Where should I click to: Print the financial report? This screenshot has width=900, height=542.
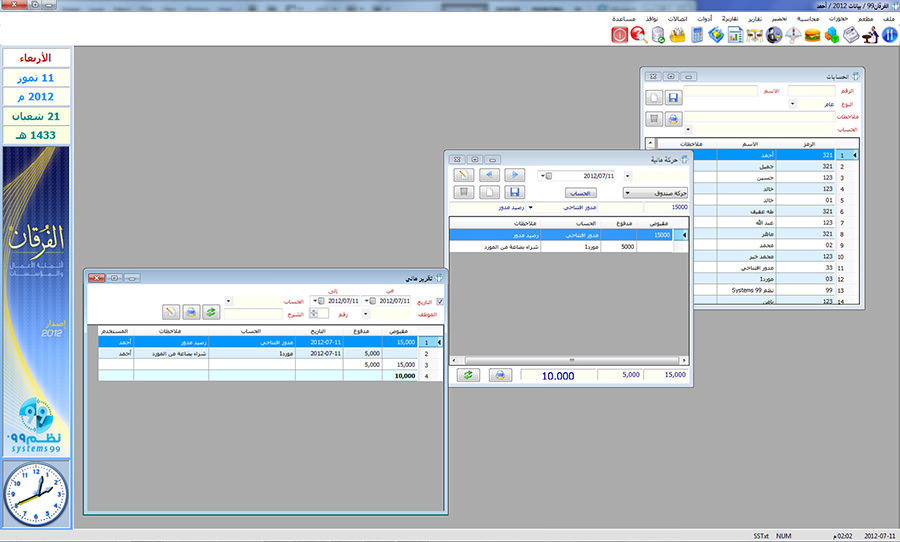[x=191, y=312]
